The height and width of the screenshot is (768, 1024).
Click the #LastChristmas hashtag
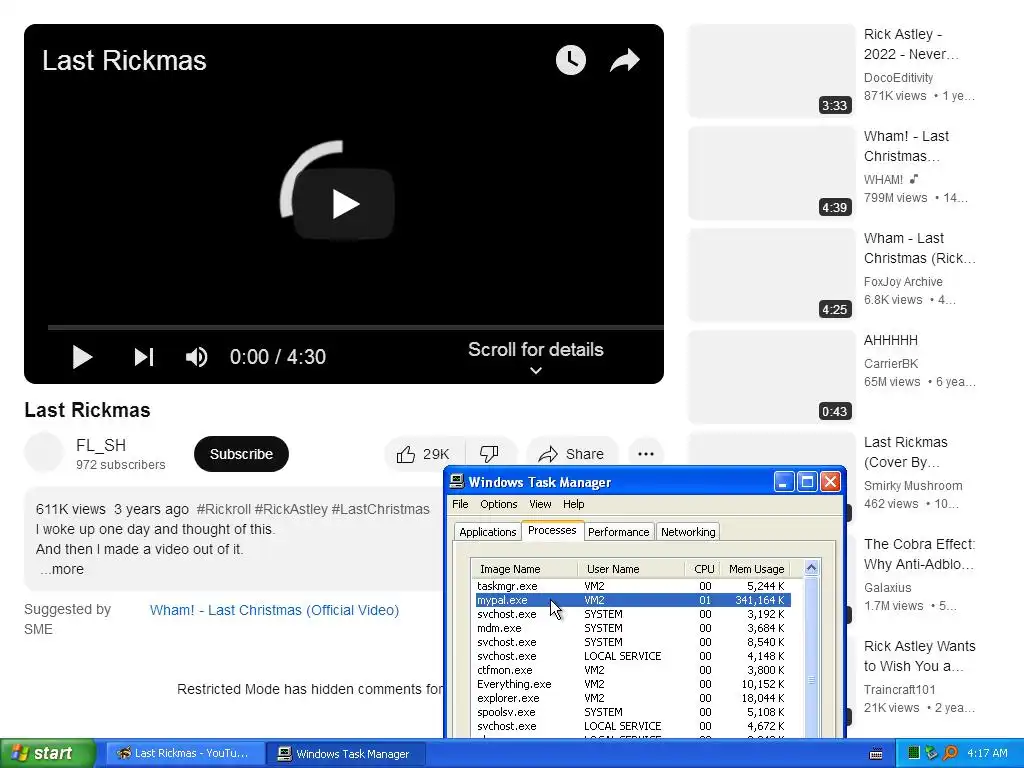381,509
